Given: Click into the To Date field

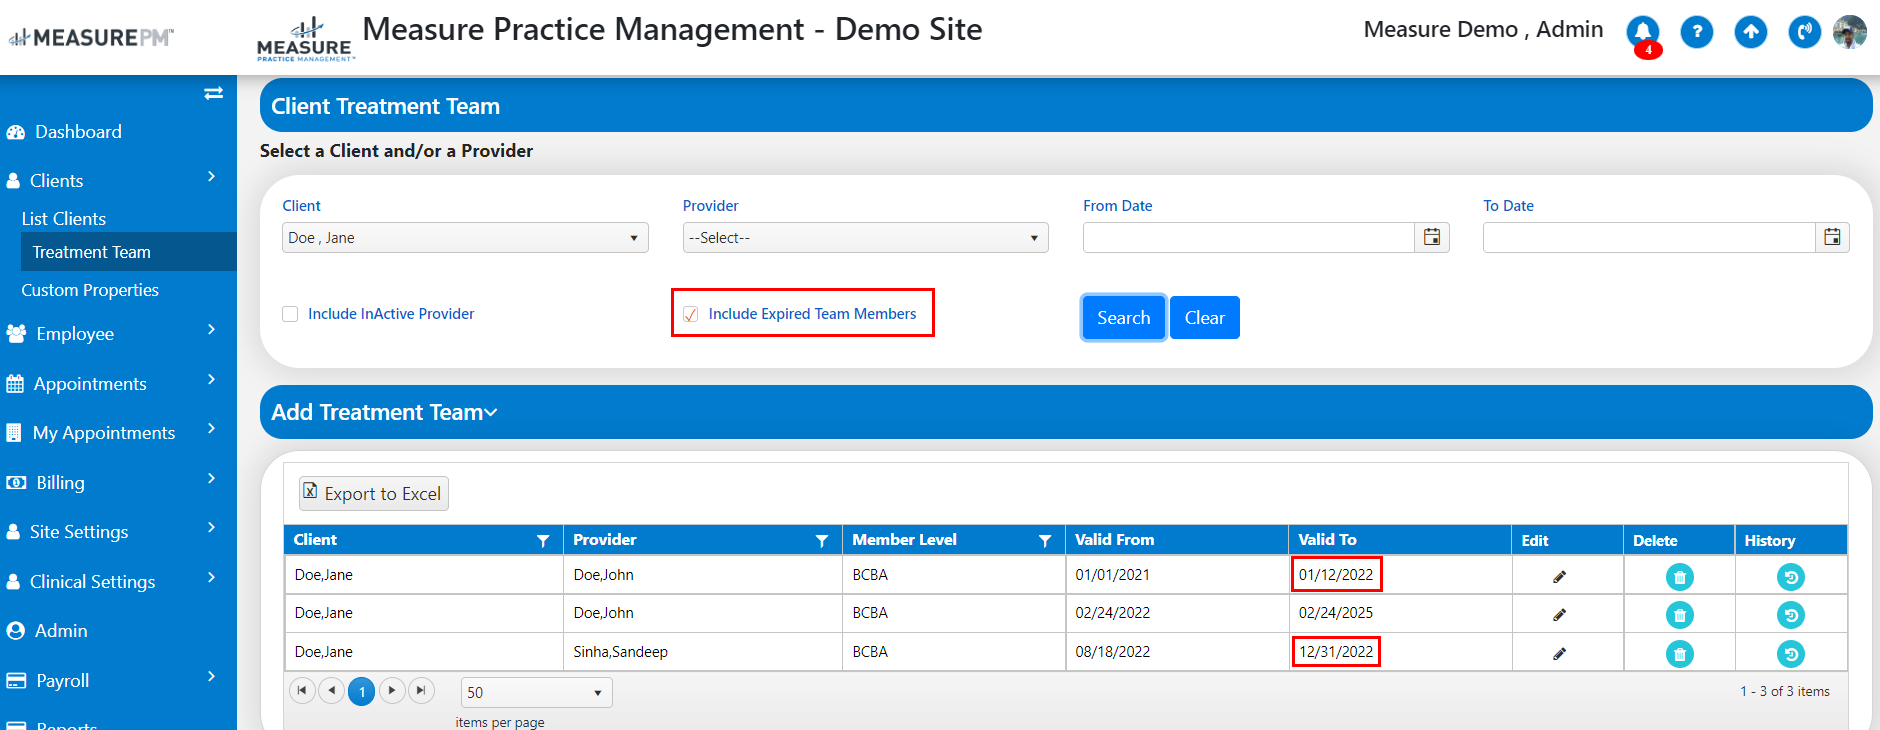Looking at the screenshot, I should pos(1649,237).
